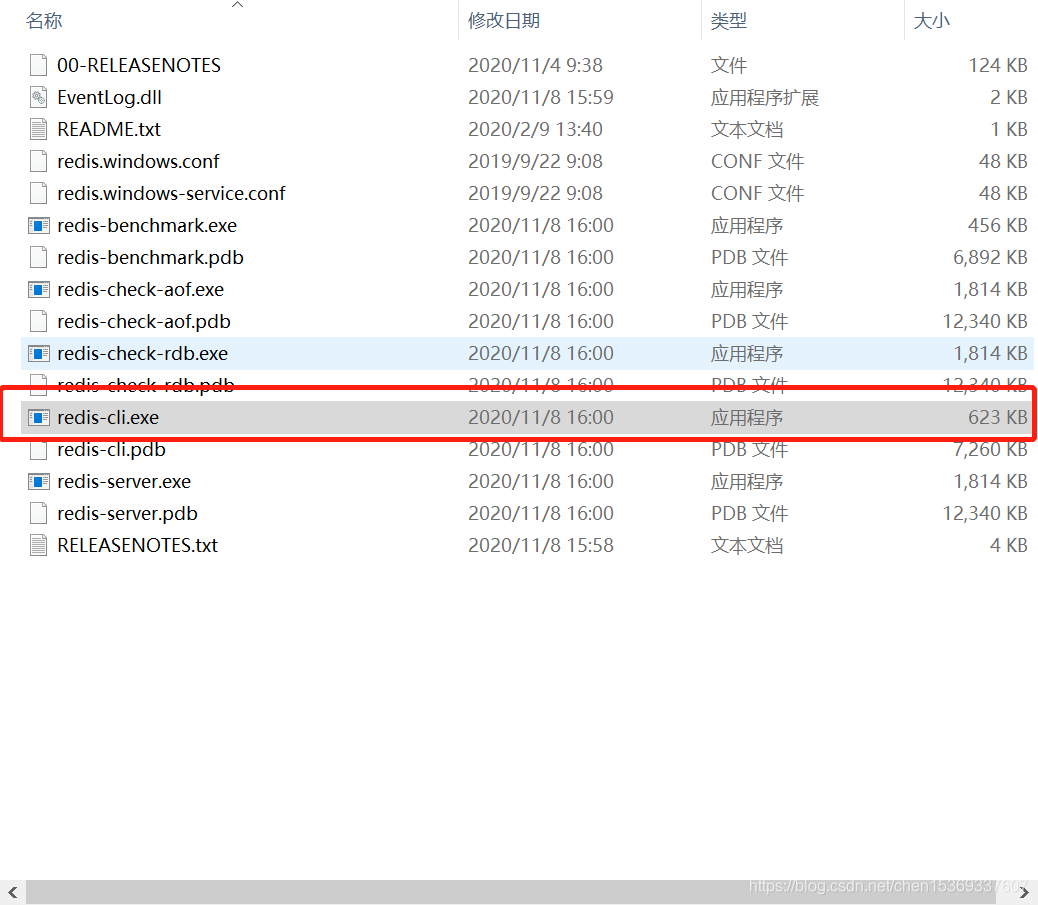Select the redis-check-aof.exe icon
Screen dimensions: 1038x905
click(39, 290)
